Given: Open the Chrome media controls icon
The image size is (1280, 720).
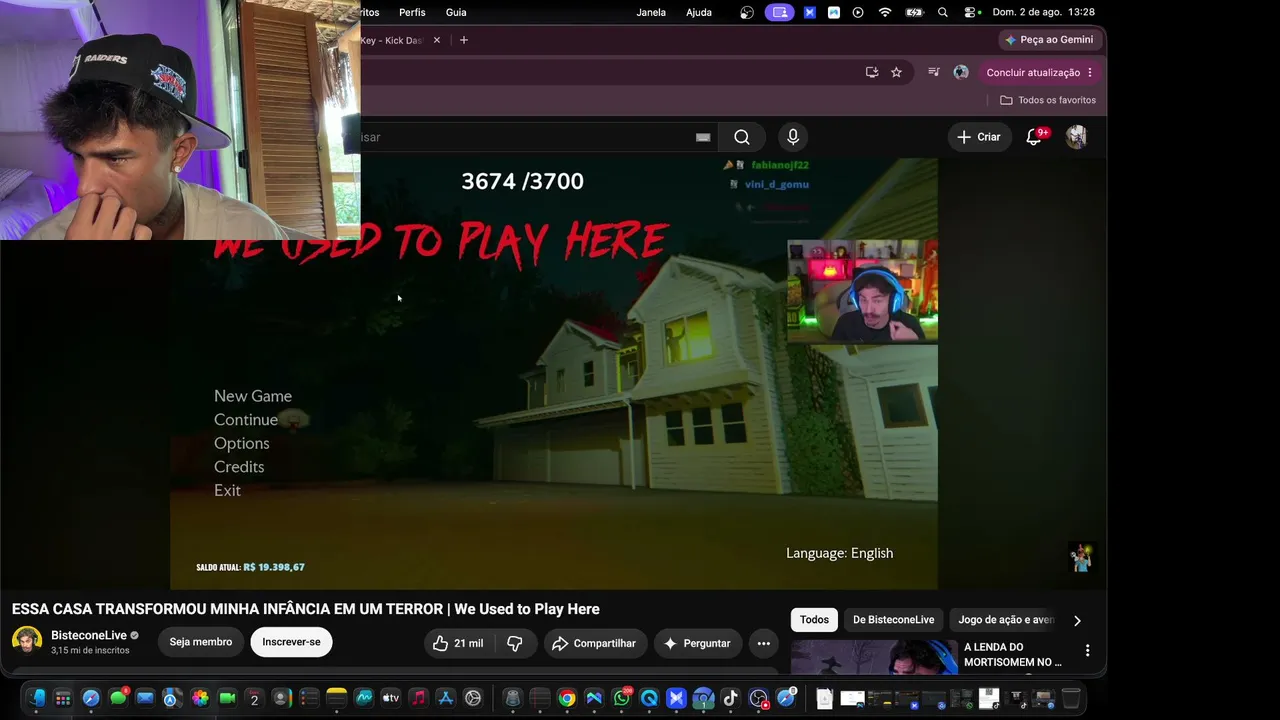Looking at the screenshot, I should (x=933, y=72).
